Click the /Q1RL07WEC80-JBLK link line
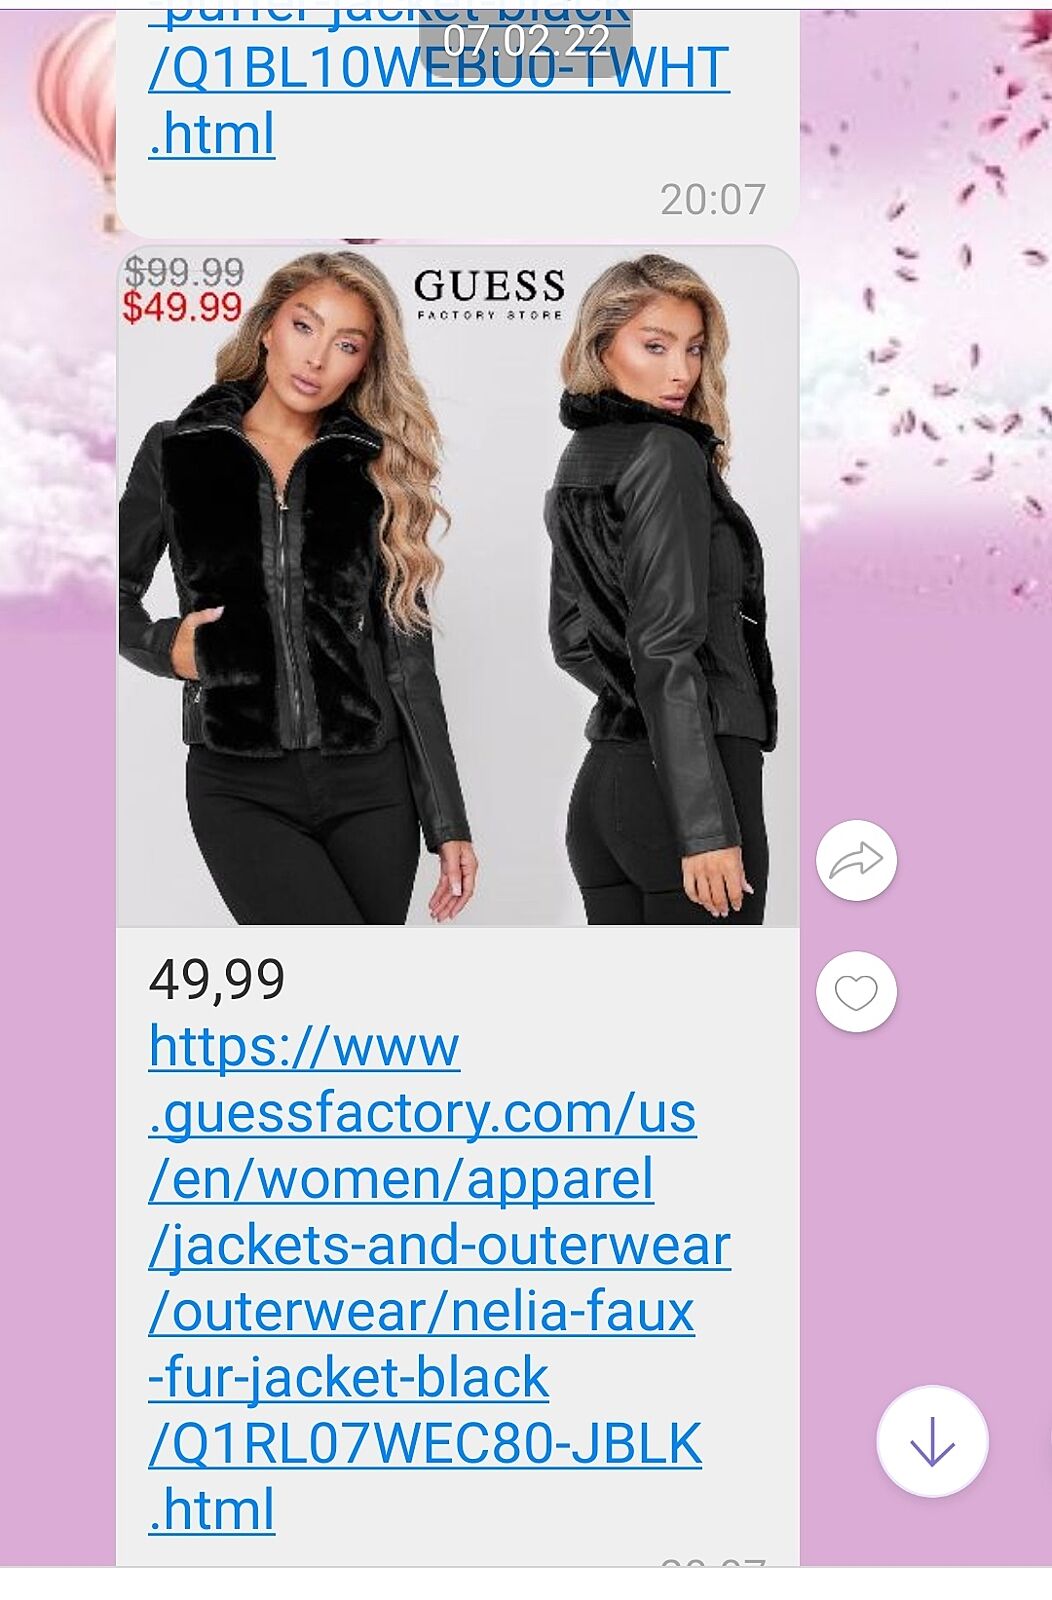 425,1443
